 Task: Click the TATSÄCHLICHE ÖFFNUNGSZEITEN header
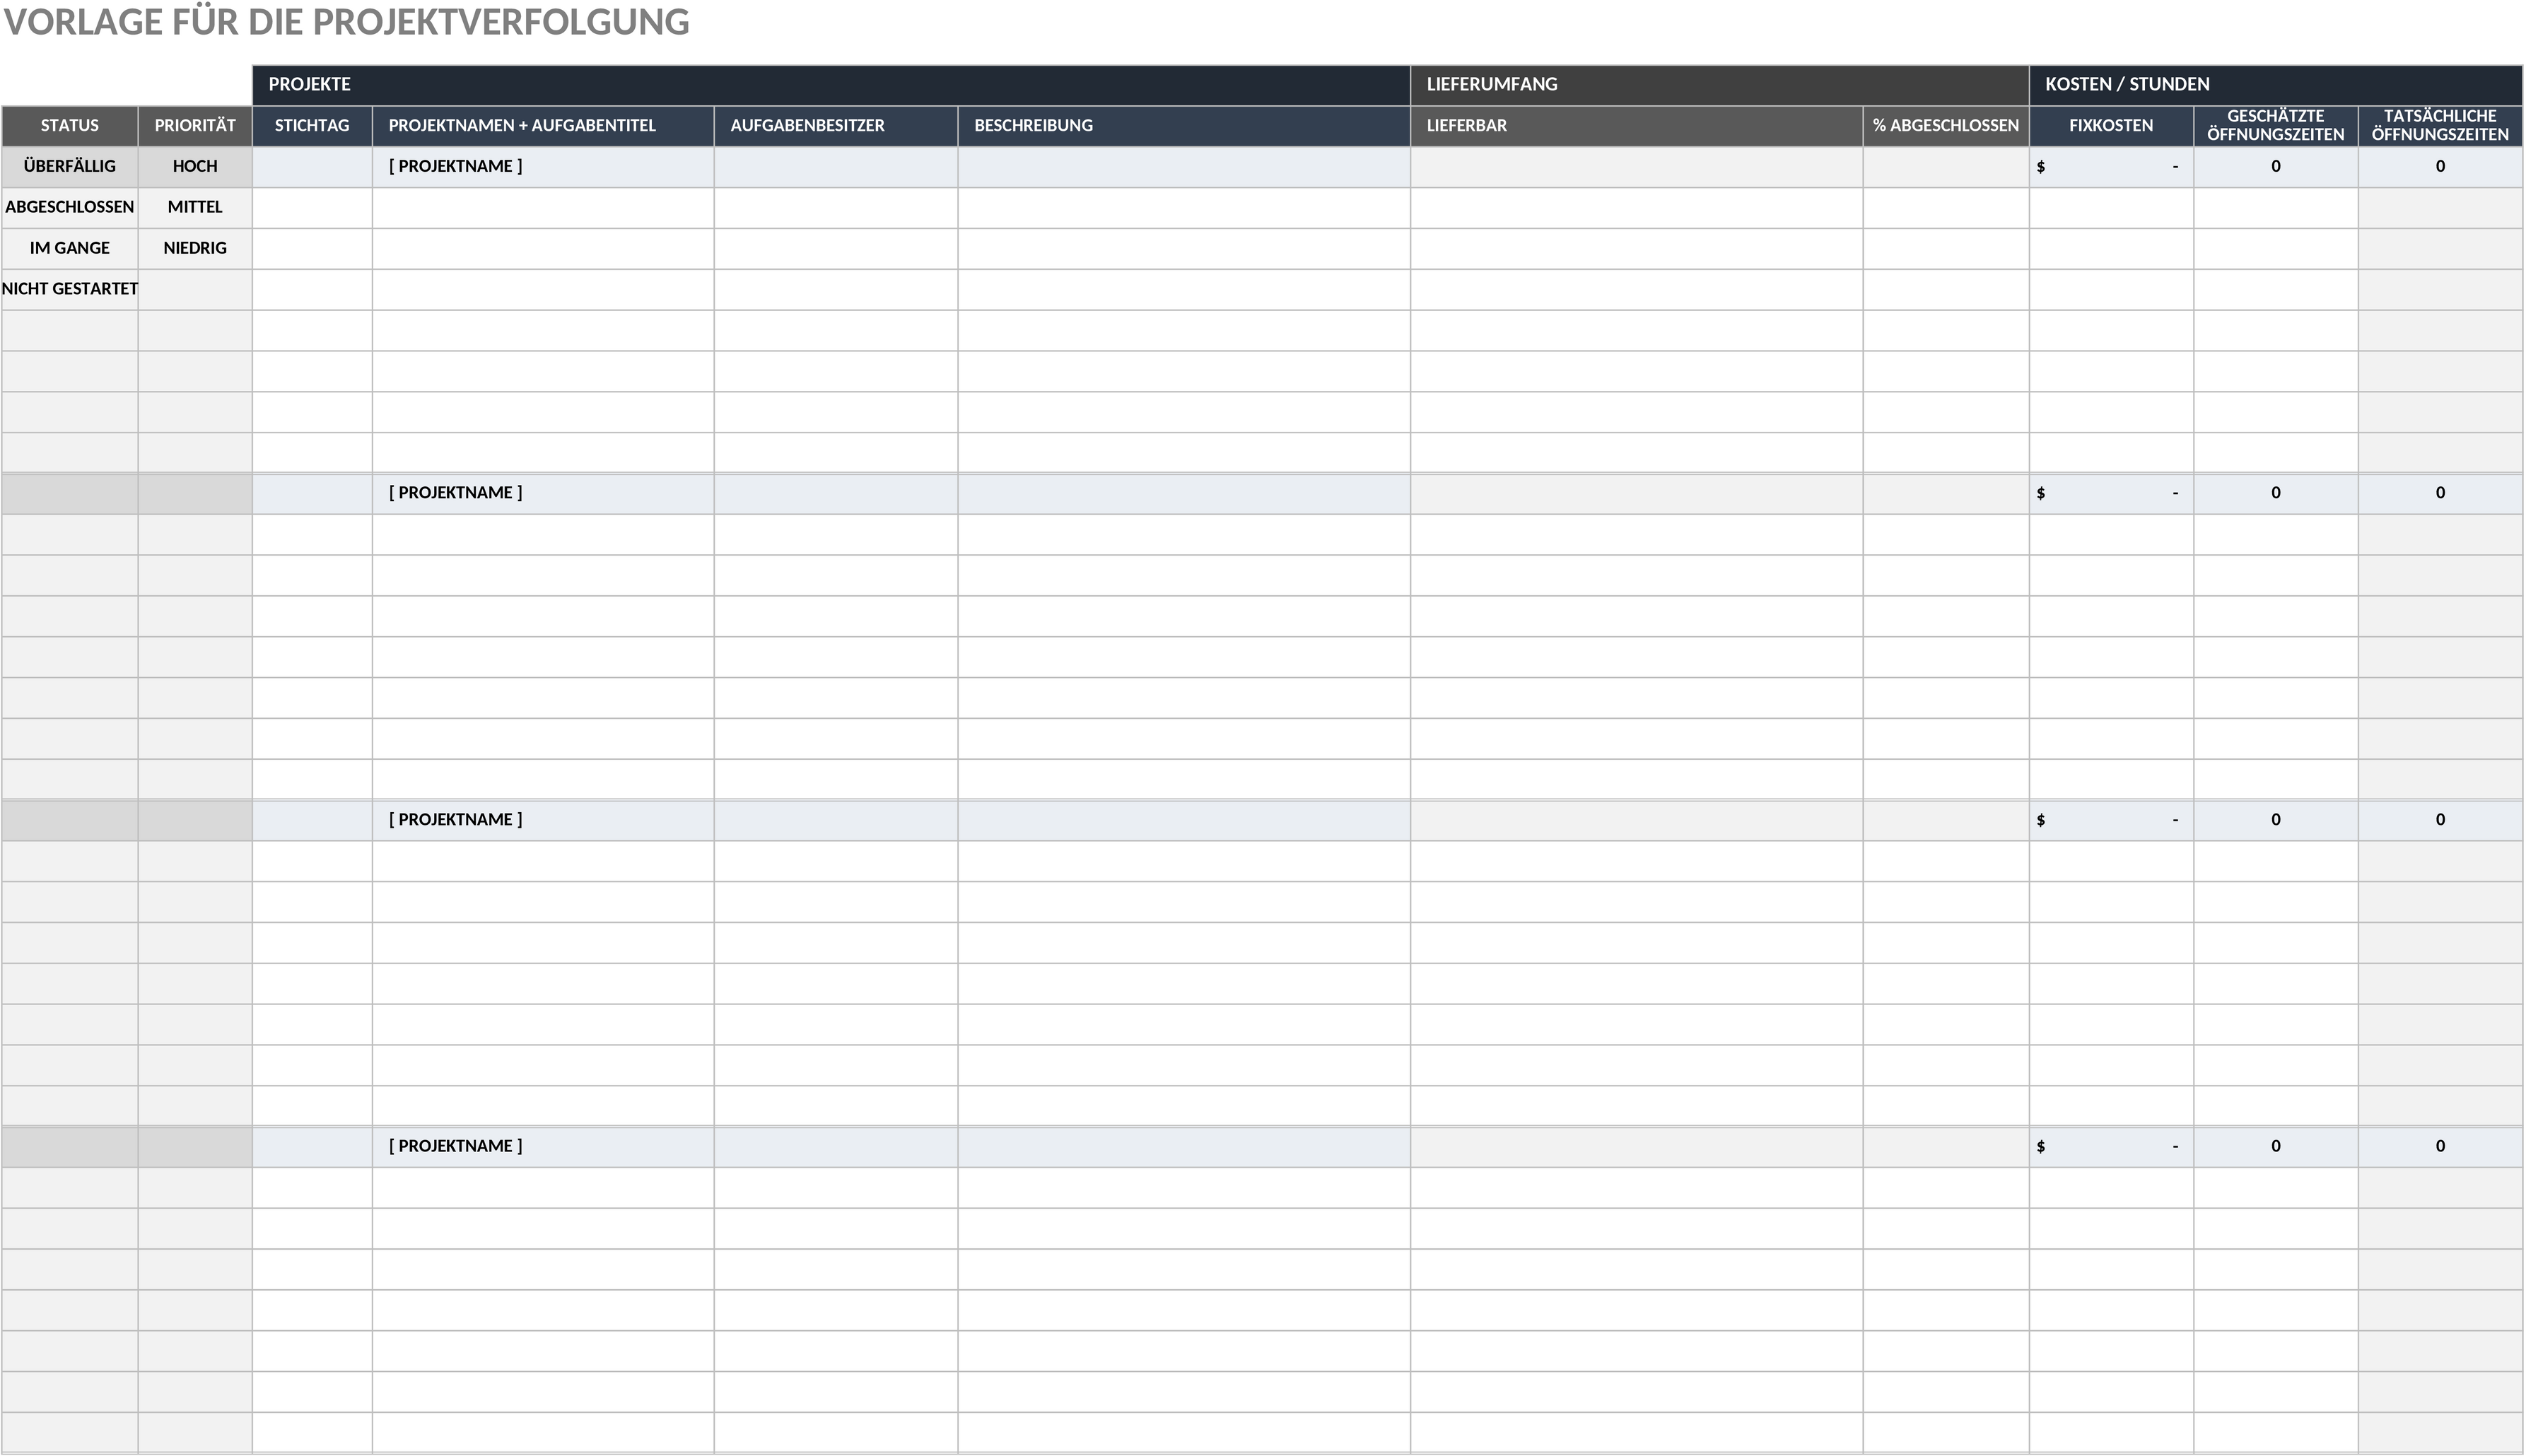pos(2440,126)
